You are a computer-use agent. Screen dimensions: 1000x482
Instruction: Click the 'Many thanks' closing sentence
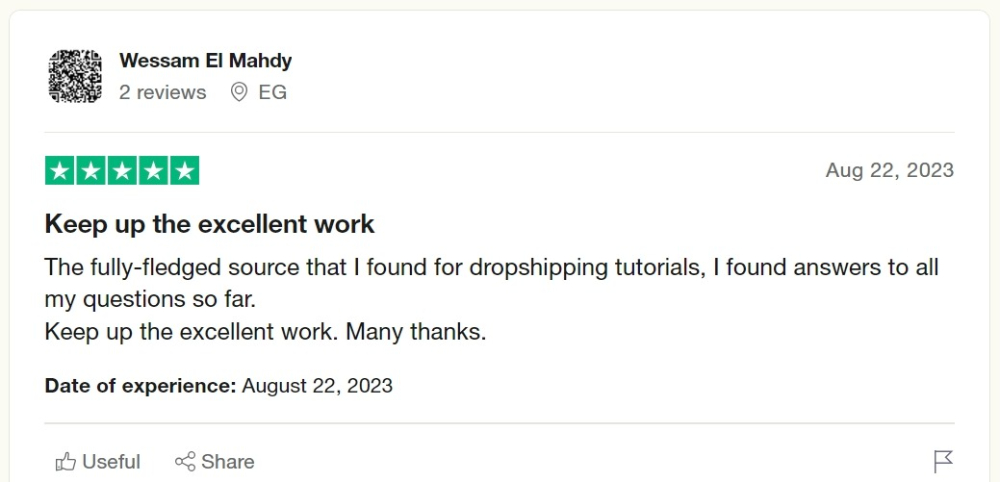click(416, 332)
